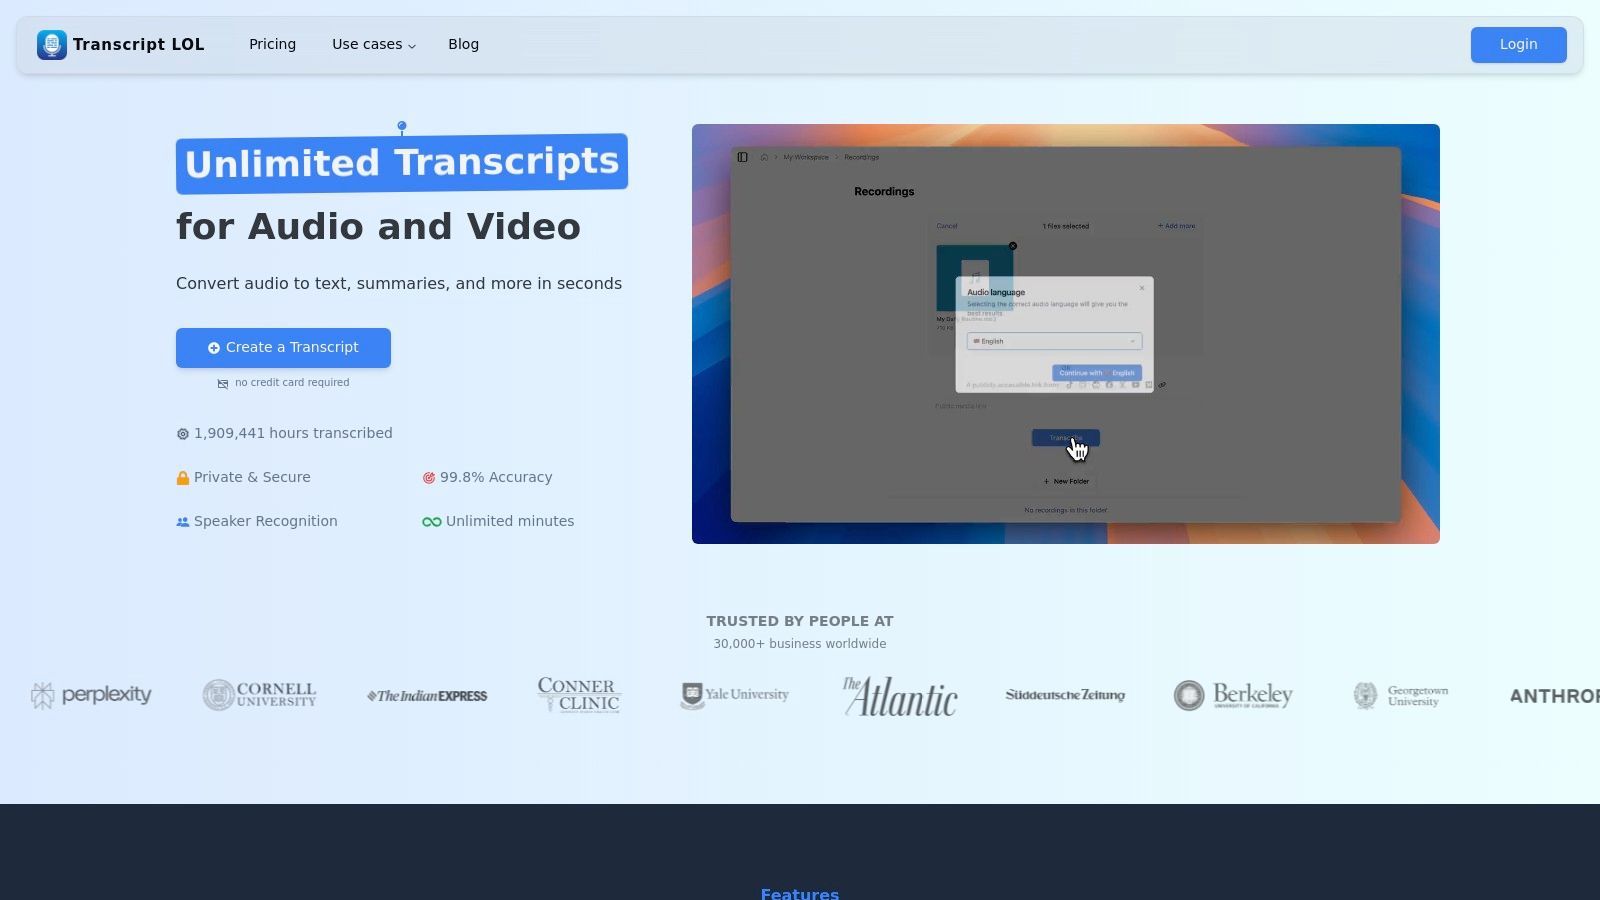Screen dimensions: 1600x900
Task: Click the Berkeley university logo
Action: [1233, 695]
